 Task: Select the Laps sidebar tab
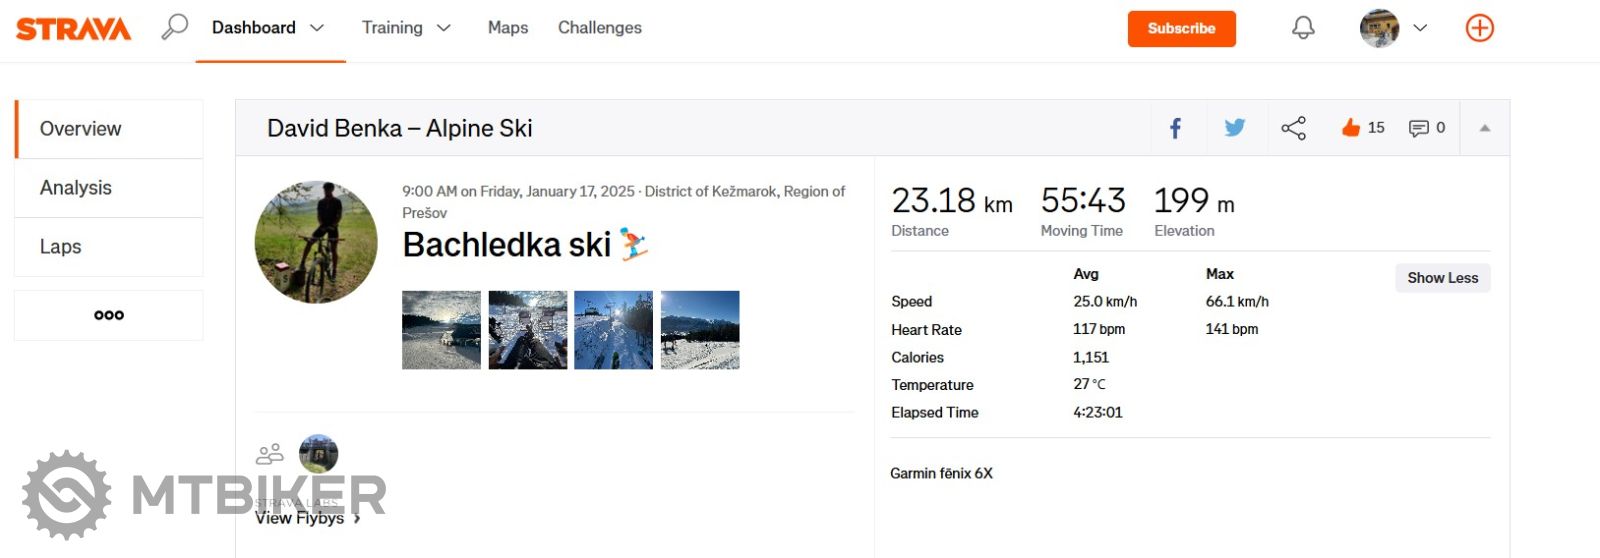(x=61, y=247)
